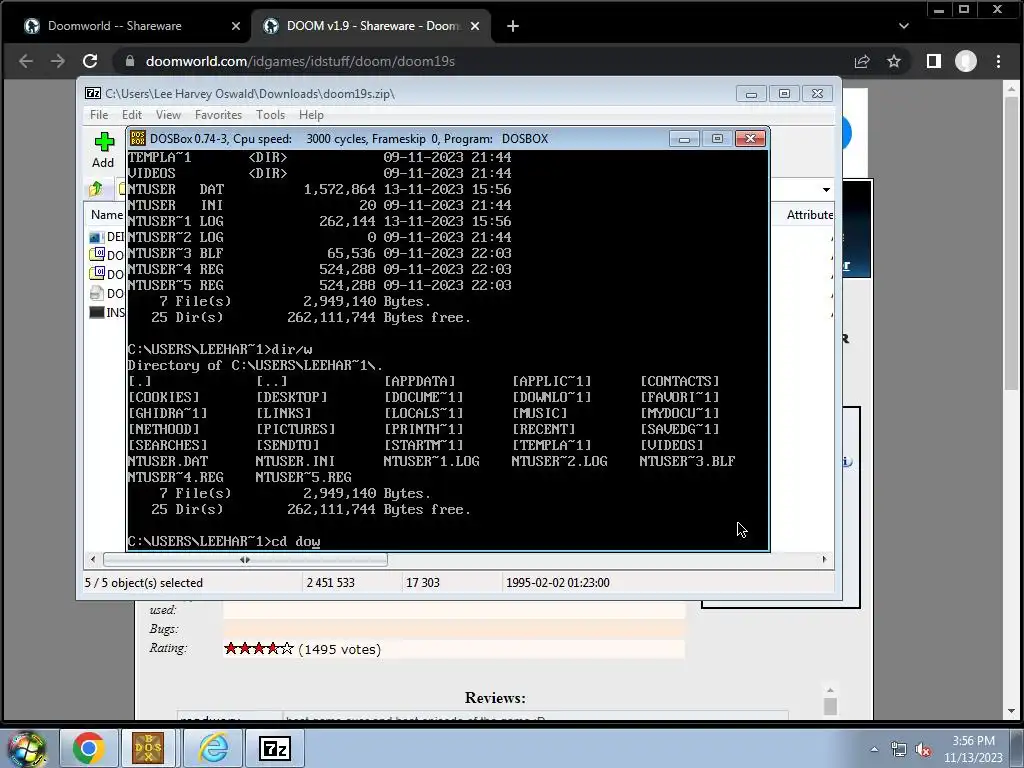The width and height of the screenshot is (1024, 768).
Task: Click the star rating on the Doomworld page
Action: coord(259,648)
